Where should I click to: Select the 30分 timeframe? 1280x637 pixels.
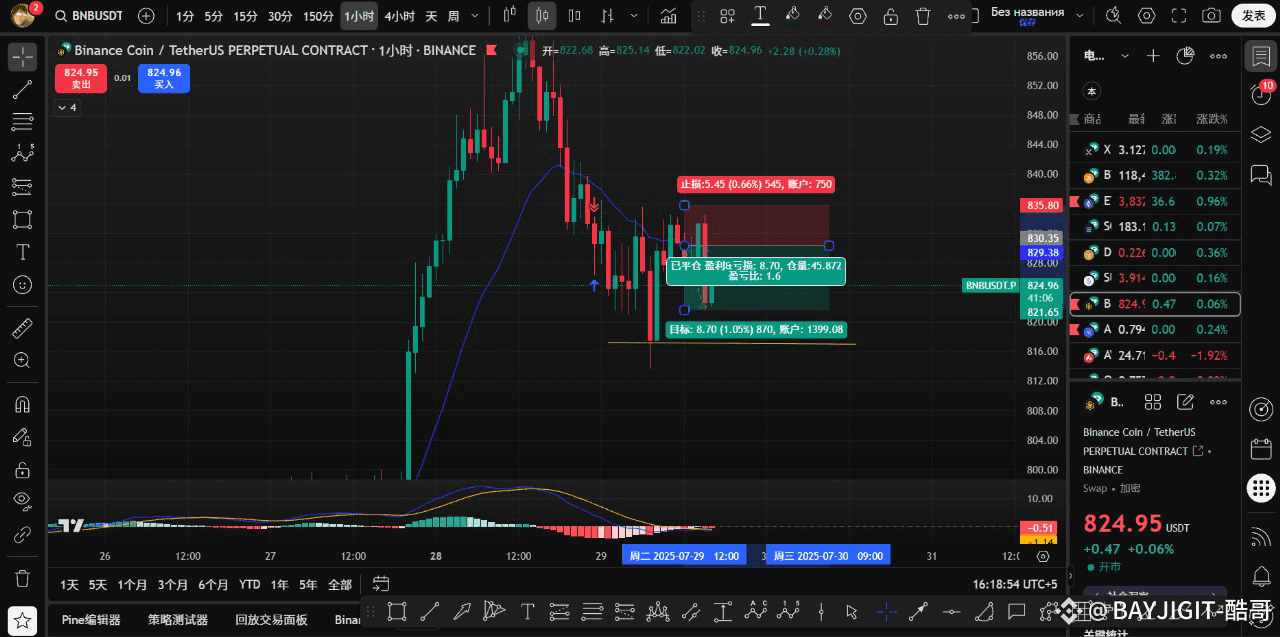(x=280, y=16)
